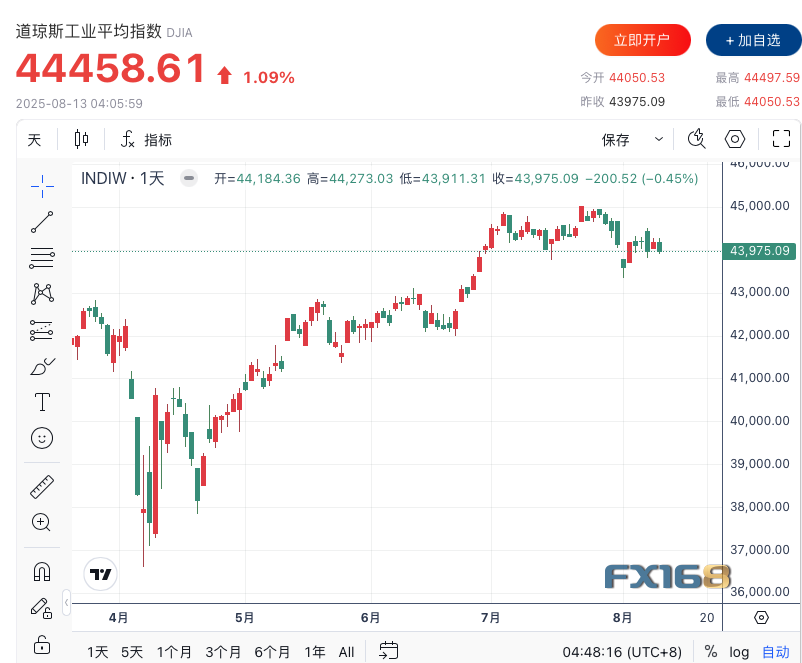Pick the brush drawing tool
802x663 pixels.
[42, 366]
